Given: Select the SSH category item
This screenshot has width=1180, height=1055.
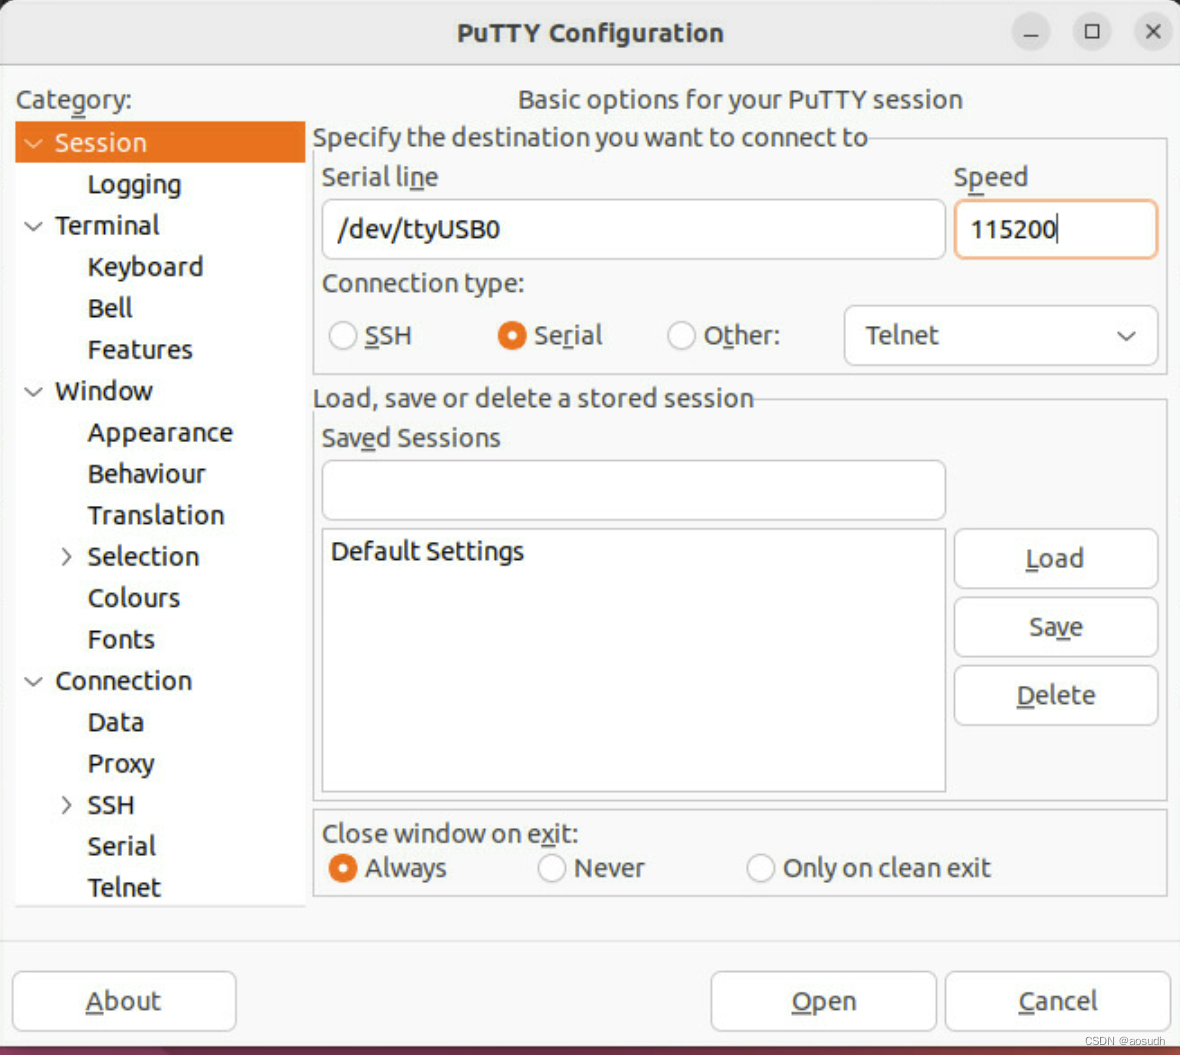Looking at the screenshot, I should click(x=111, y=805).
